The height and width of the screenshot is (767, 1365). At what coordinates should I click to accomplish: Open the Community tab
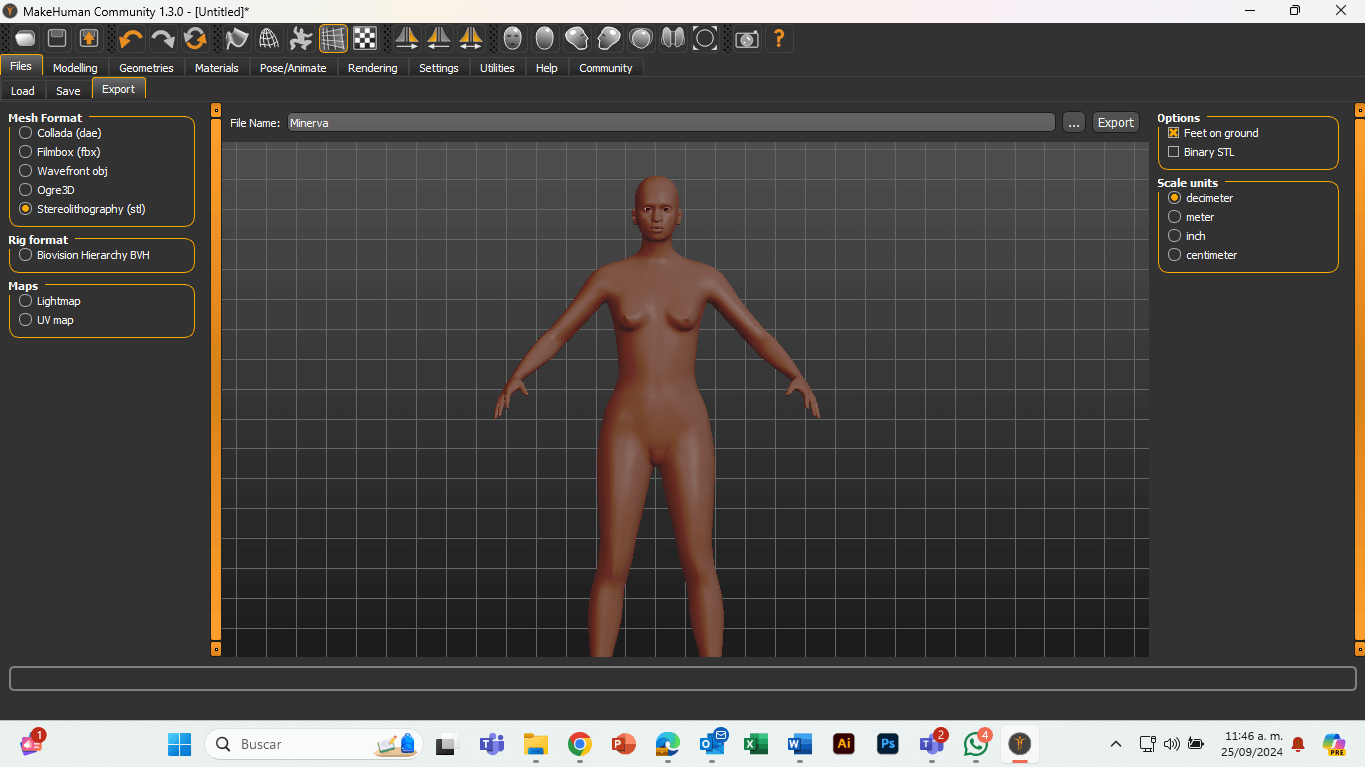click(x=606, y=68)
